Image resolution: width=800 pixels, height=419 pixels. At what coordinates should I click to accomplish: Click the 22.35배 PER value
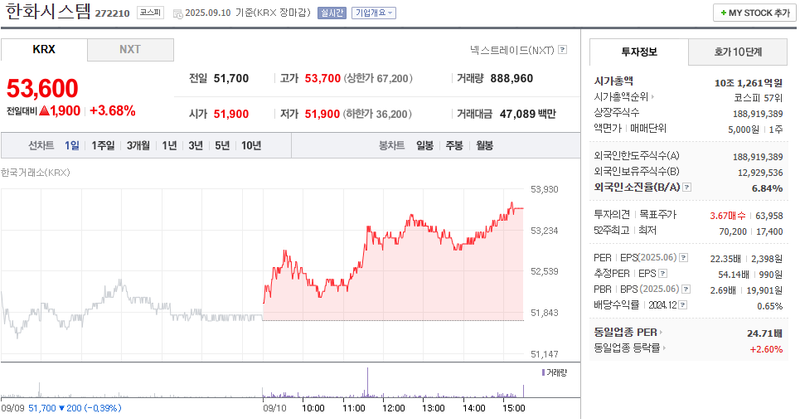click(725, 259)
